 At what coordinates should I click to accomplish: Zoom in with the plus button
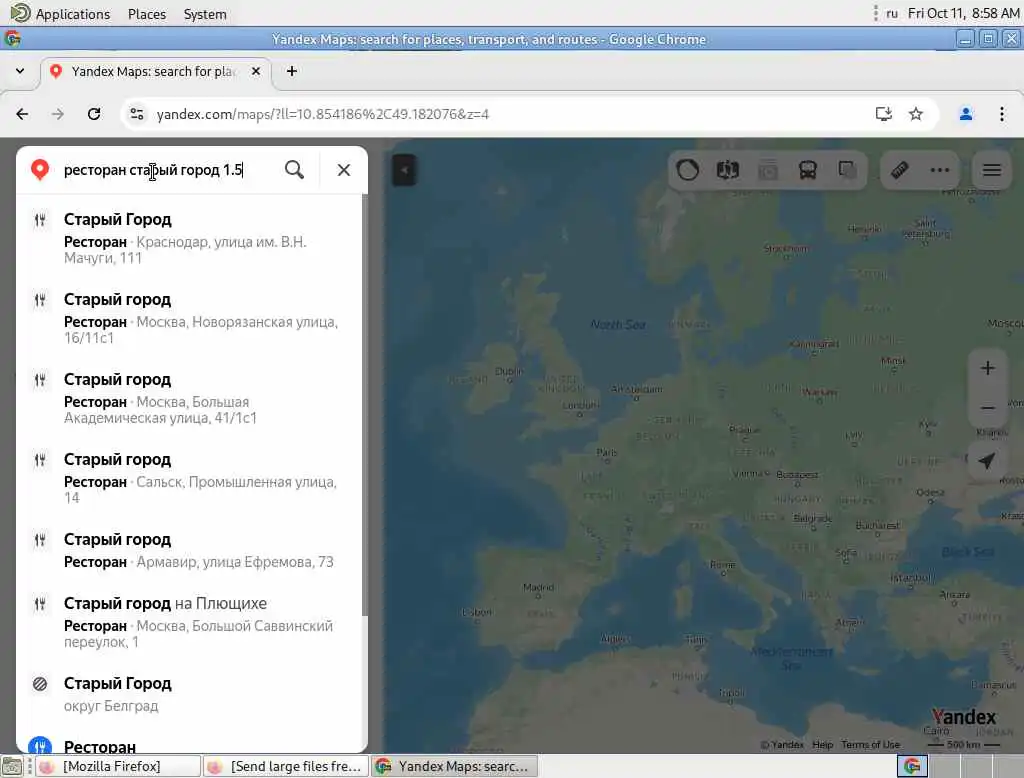click(x=987, y=368)
